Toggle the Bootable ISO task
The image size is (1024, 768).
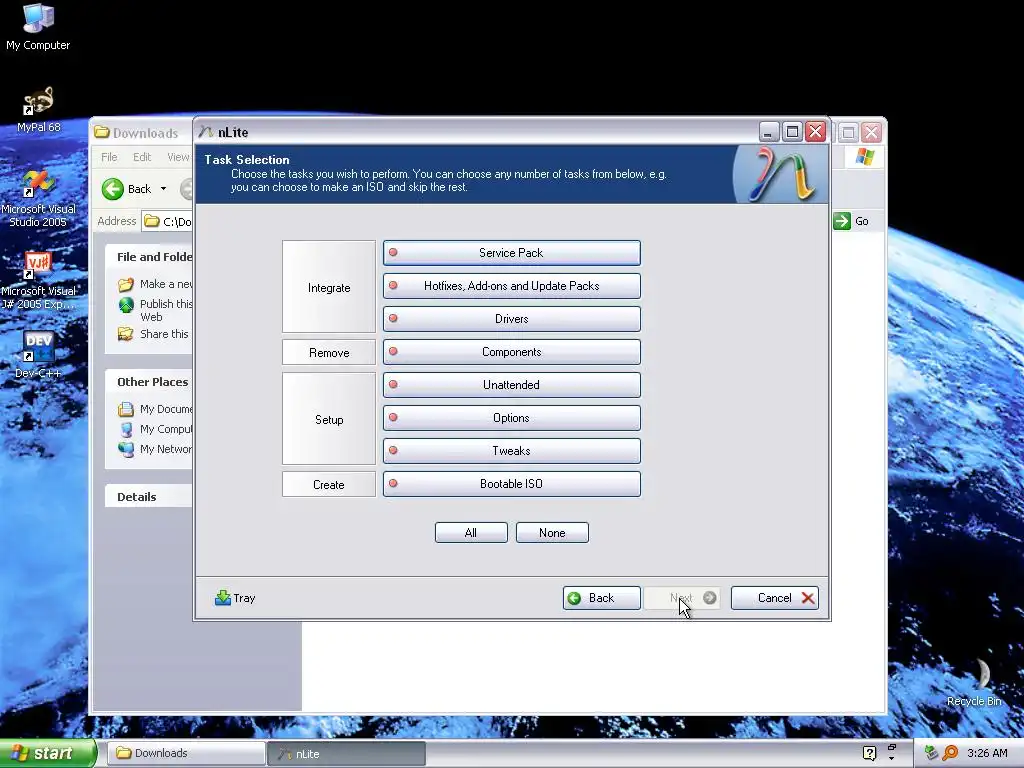(x=511, y=484)
